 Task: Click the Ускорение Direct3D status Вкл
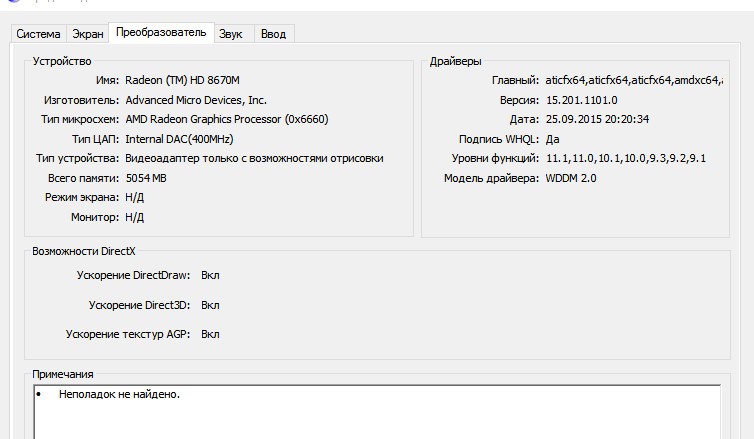coord(210,305)
